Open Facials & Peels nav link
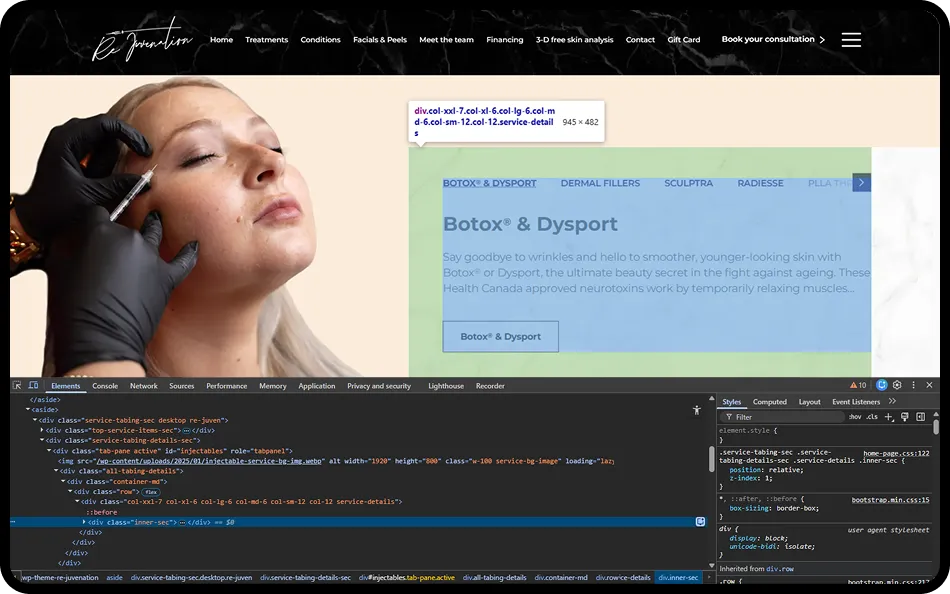The height and width of the screenshot is (594, 950). pyautogui.click(x=380, y=39)
